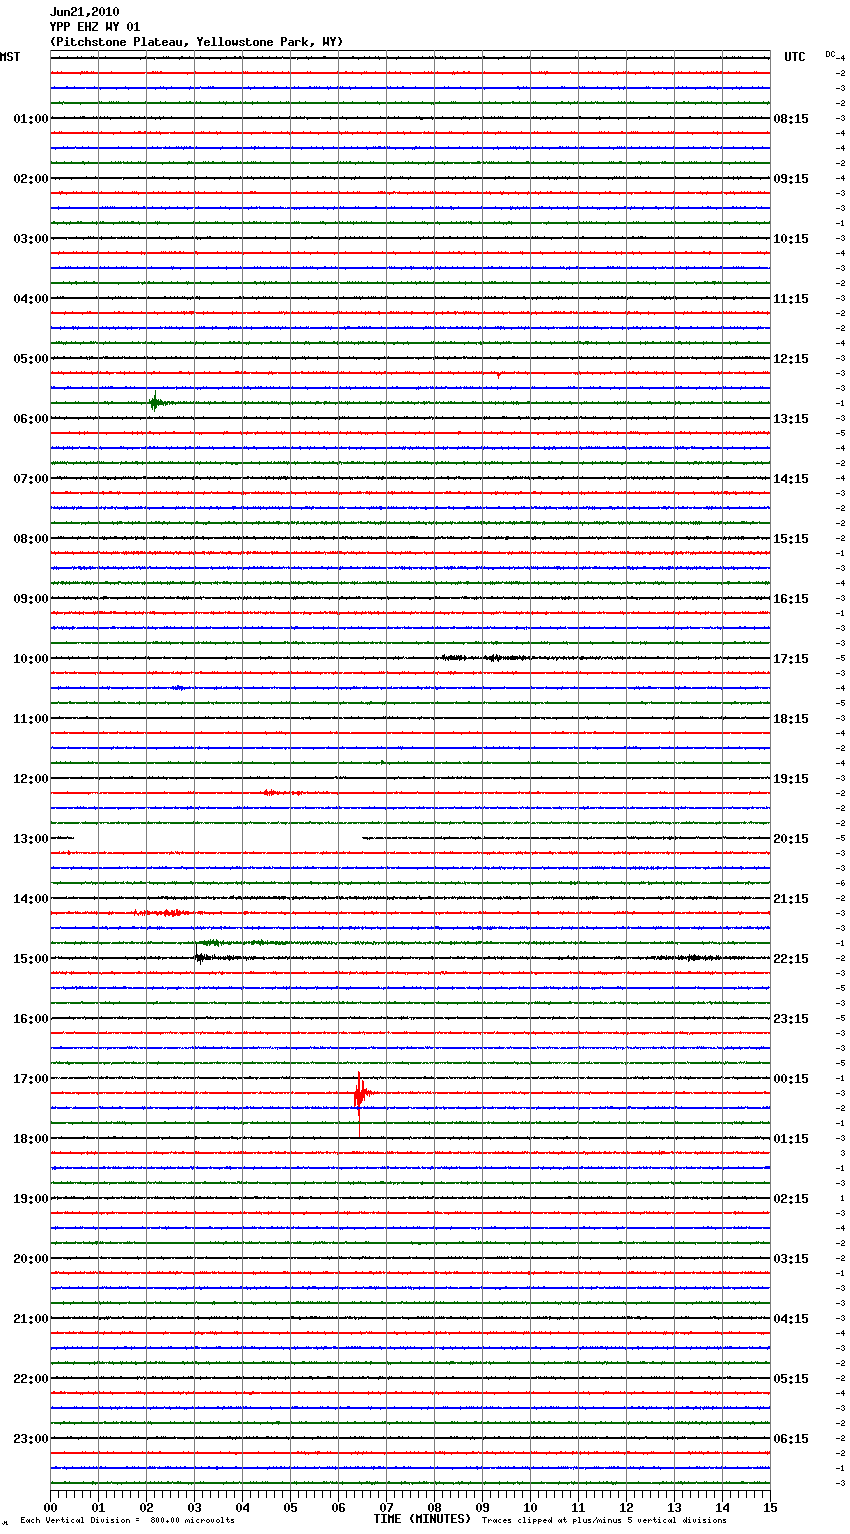This screenshot has height=1534, width=850.
Task: Click the Pitchstone Plateau location subtitle
Action: (x=196, y=42)
